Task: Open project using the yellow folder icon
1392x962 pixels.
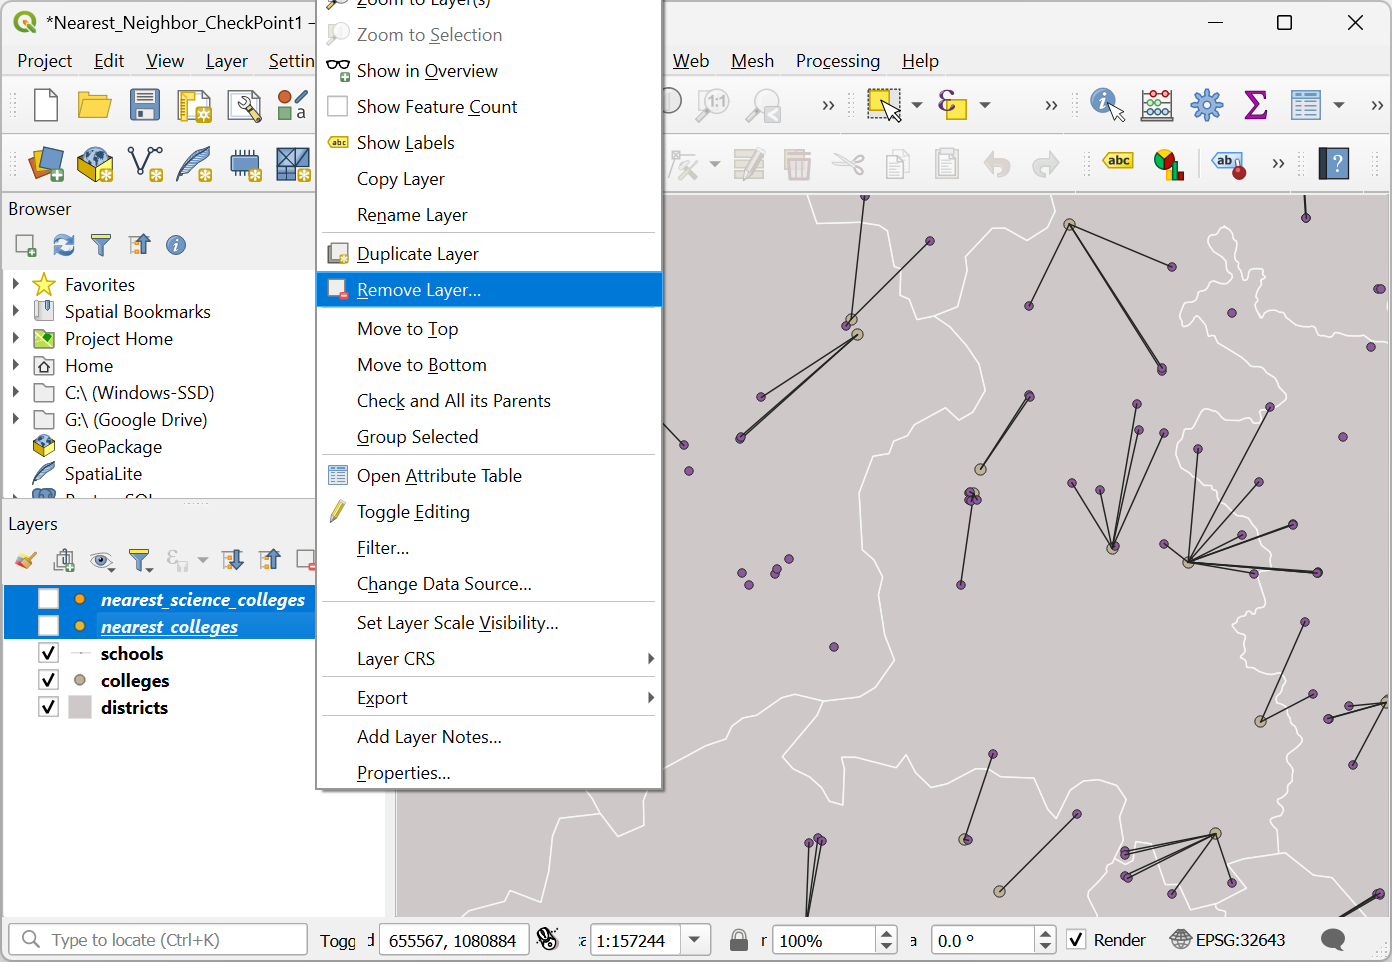Action: pos(95,105)
